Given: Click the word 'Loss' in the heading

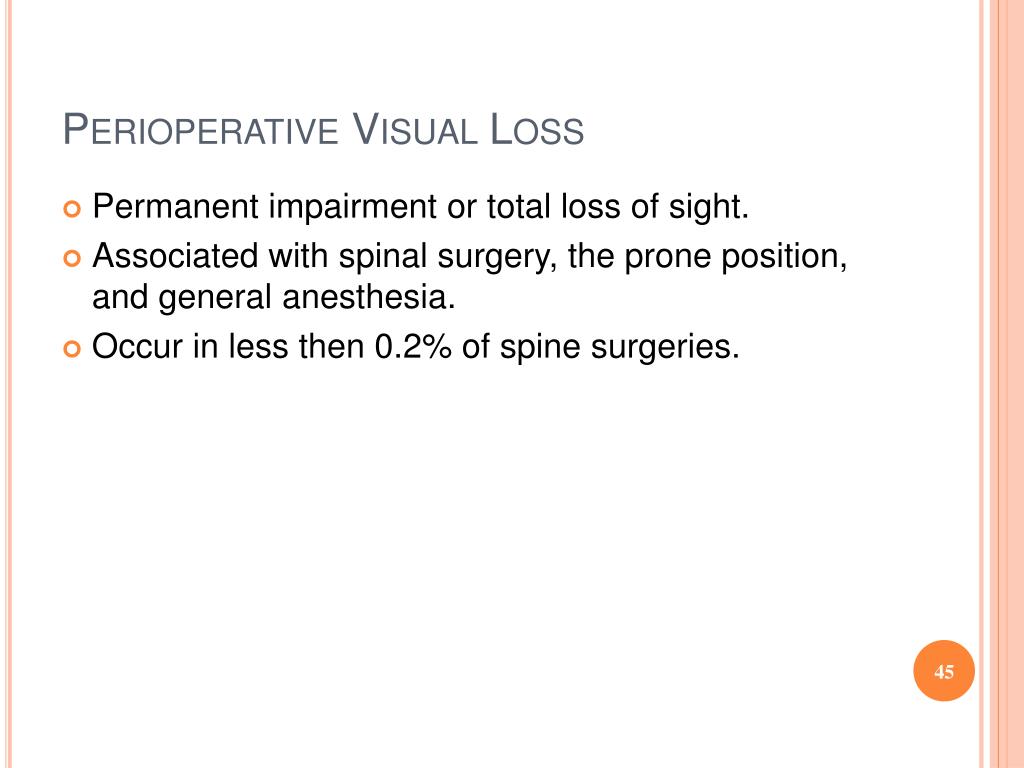Looking at the screenshot, I should [537, 129].
